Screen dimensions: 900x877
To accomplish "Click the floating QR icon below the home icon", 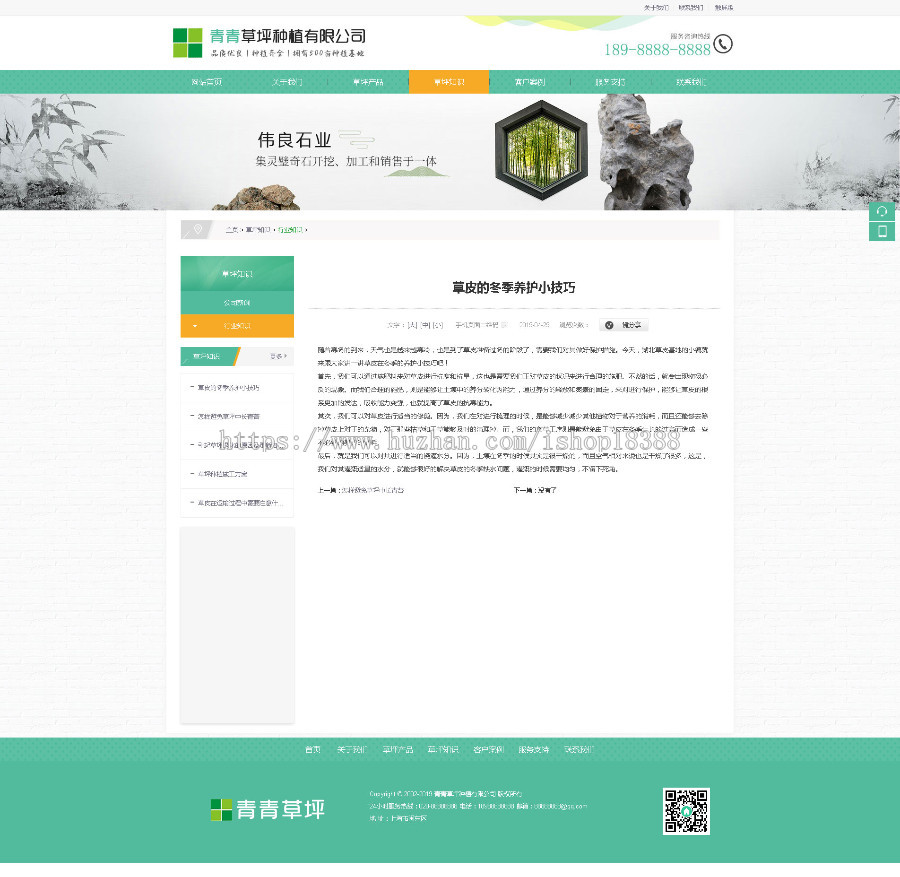I will coord(882,231).
